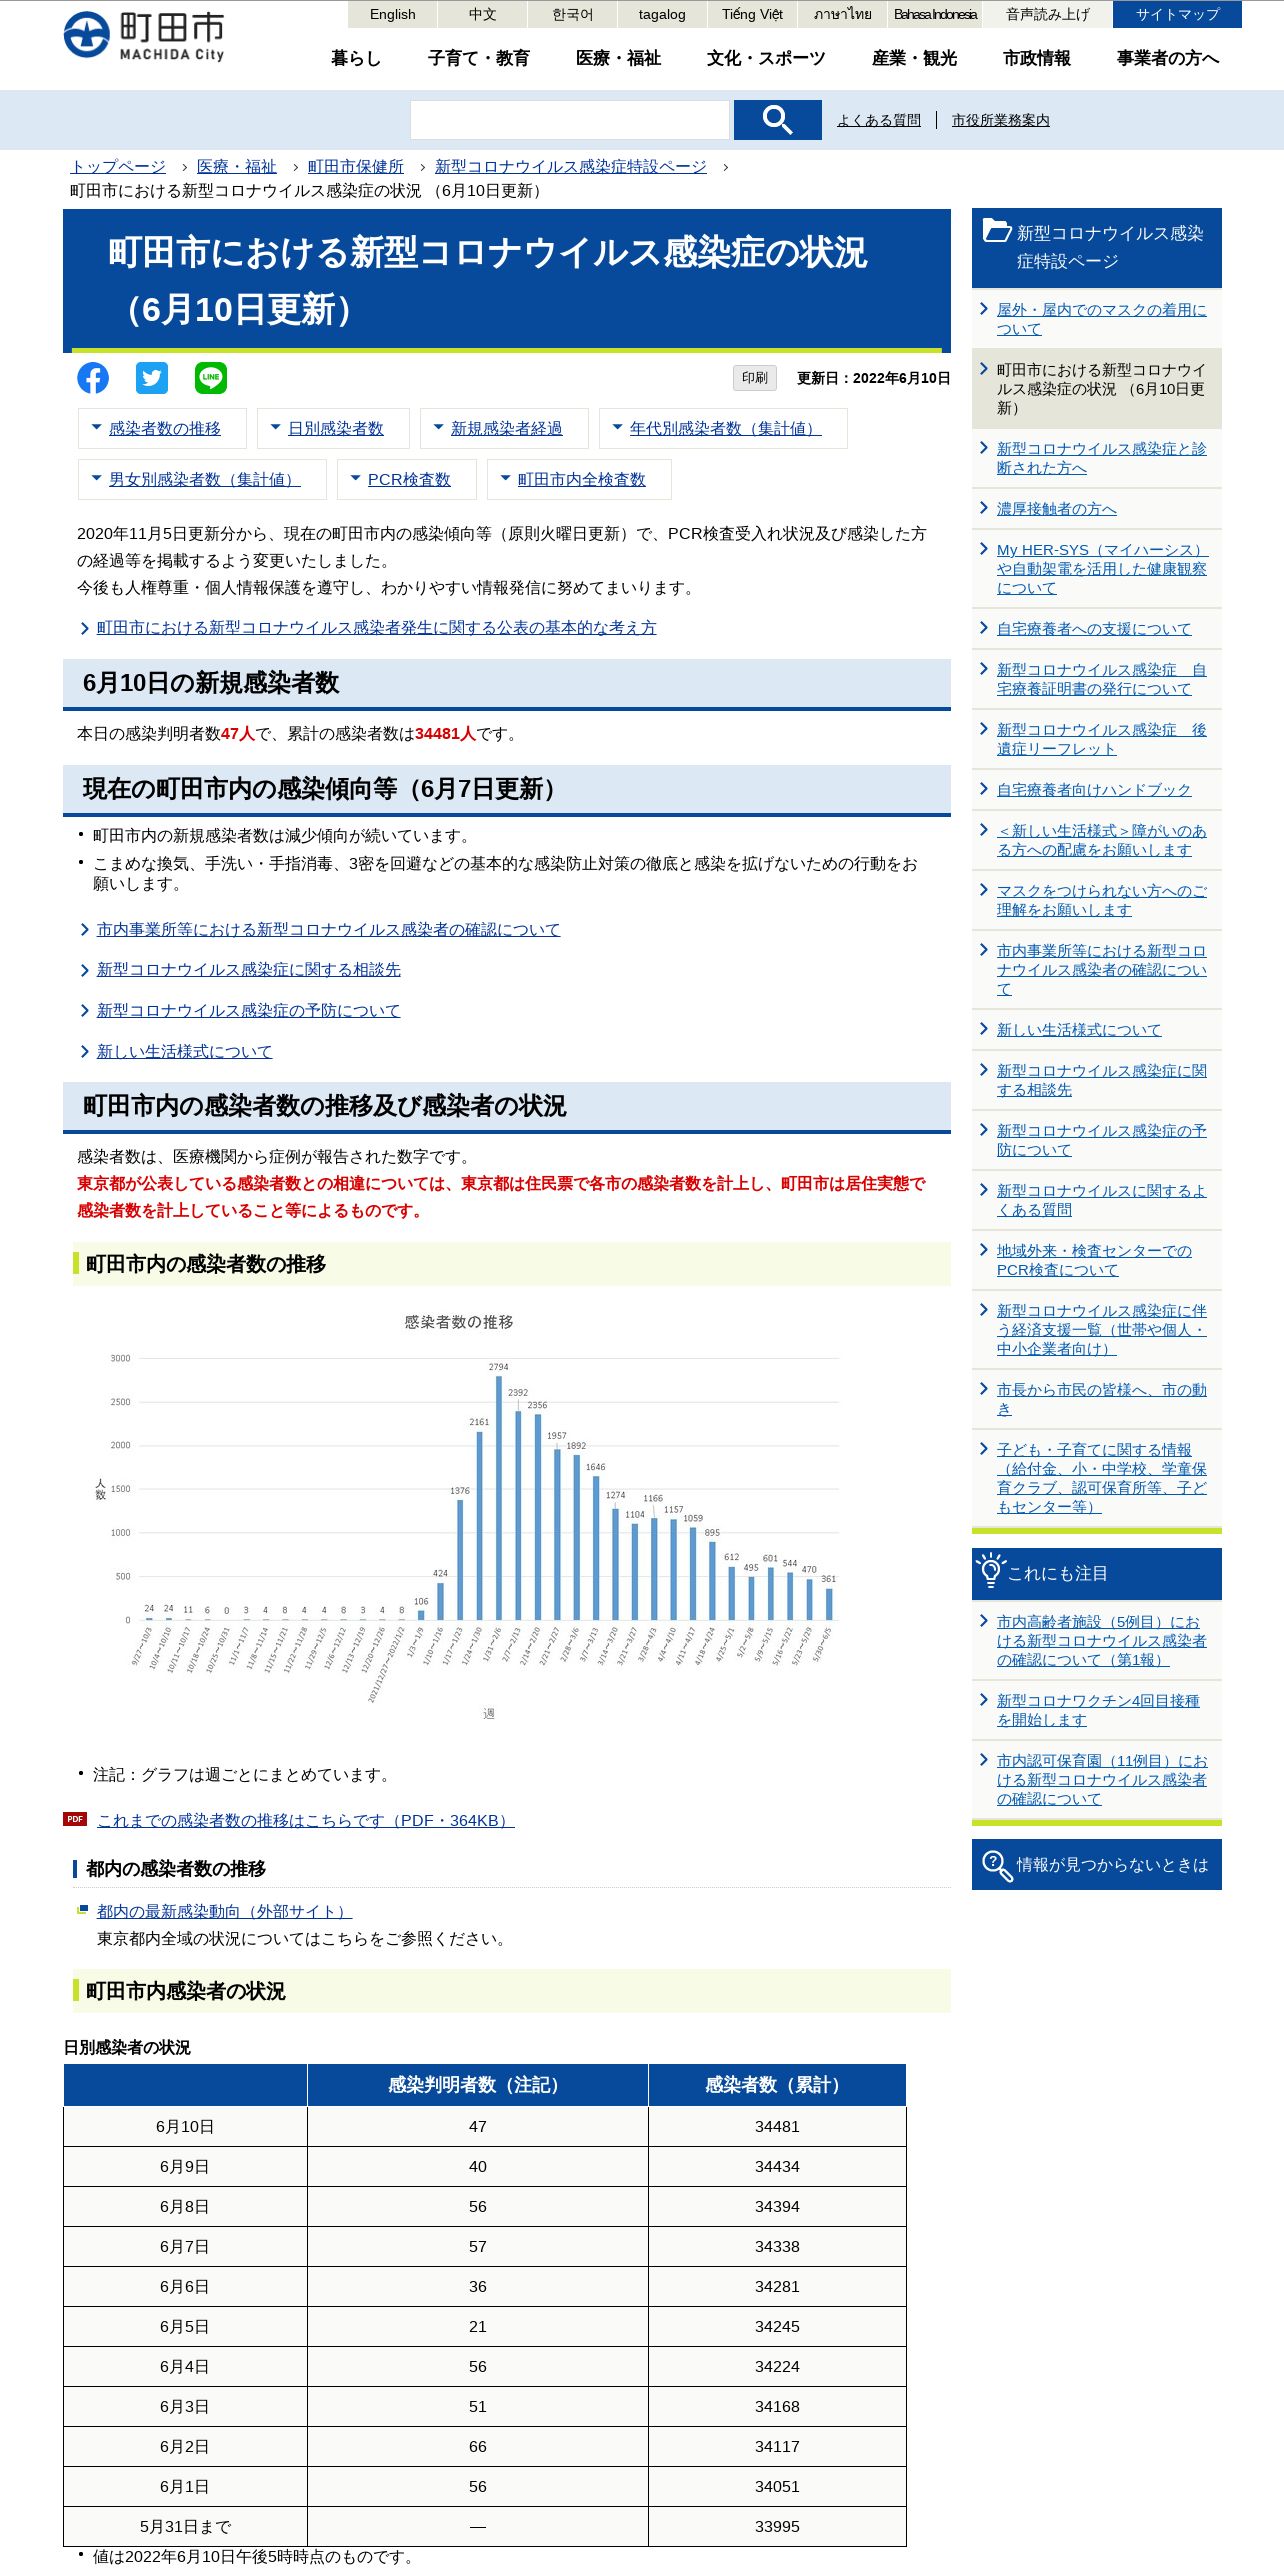Screen dimensions: 1284x2568
Task: Go to 新型コロナウイルス感染症特設ページ breadcrumb
Action: (570, 166)
